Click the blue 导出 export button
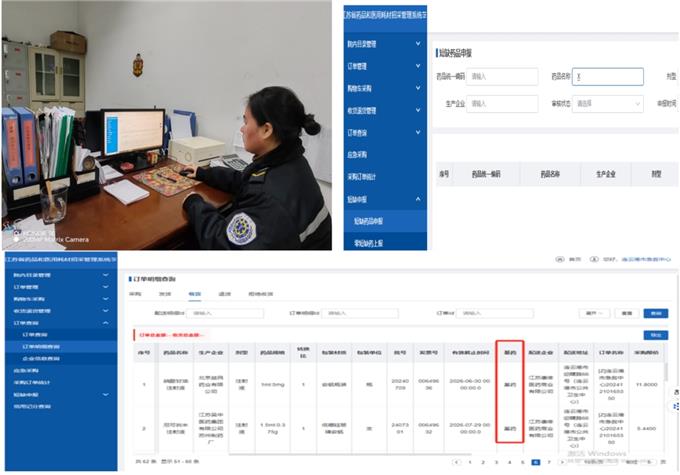Screen dimensions: 680x475 click(655, 335)
